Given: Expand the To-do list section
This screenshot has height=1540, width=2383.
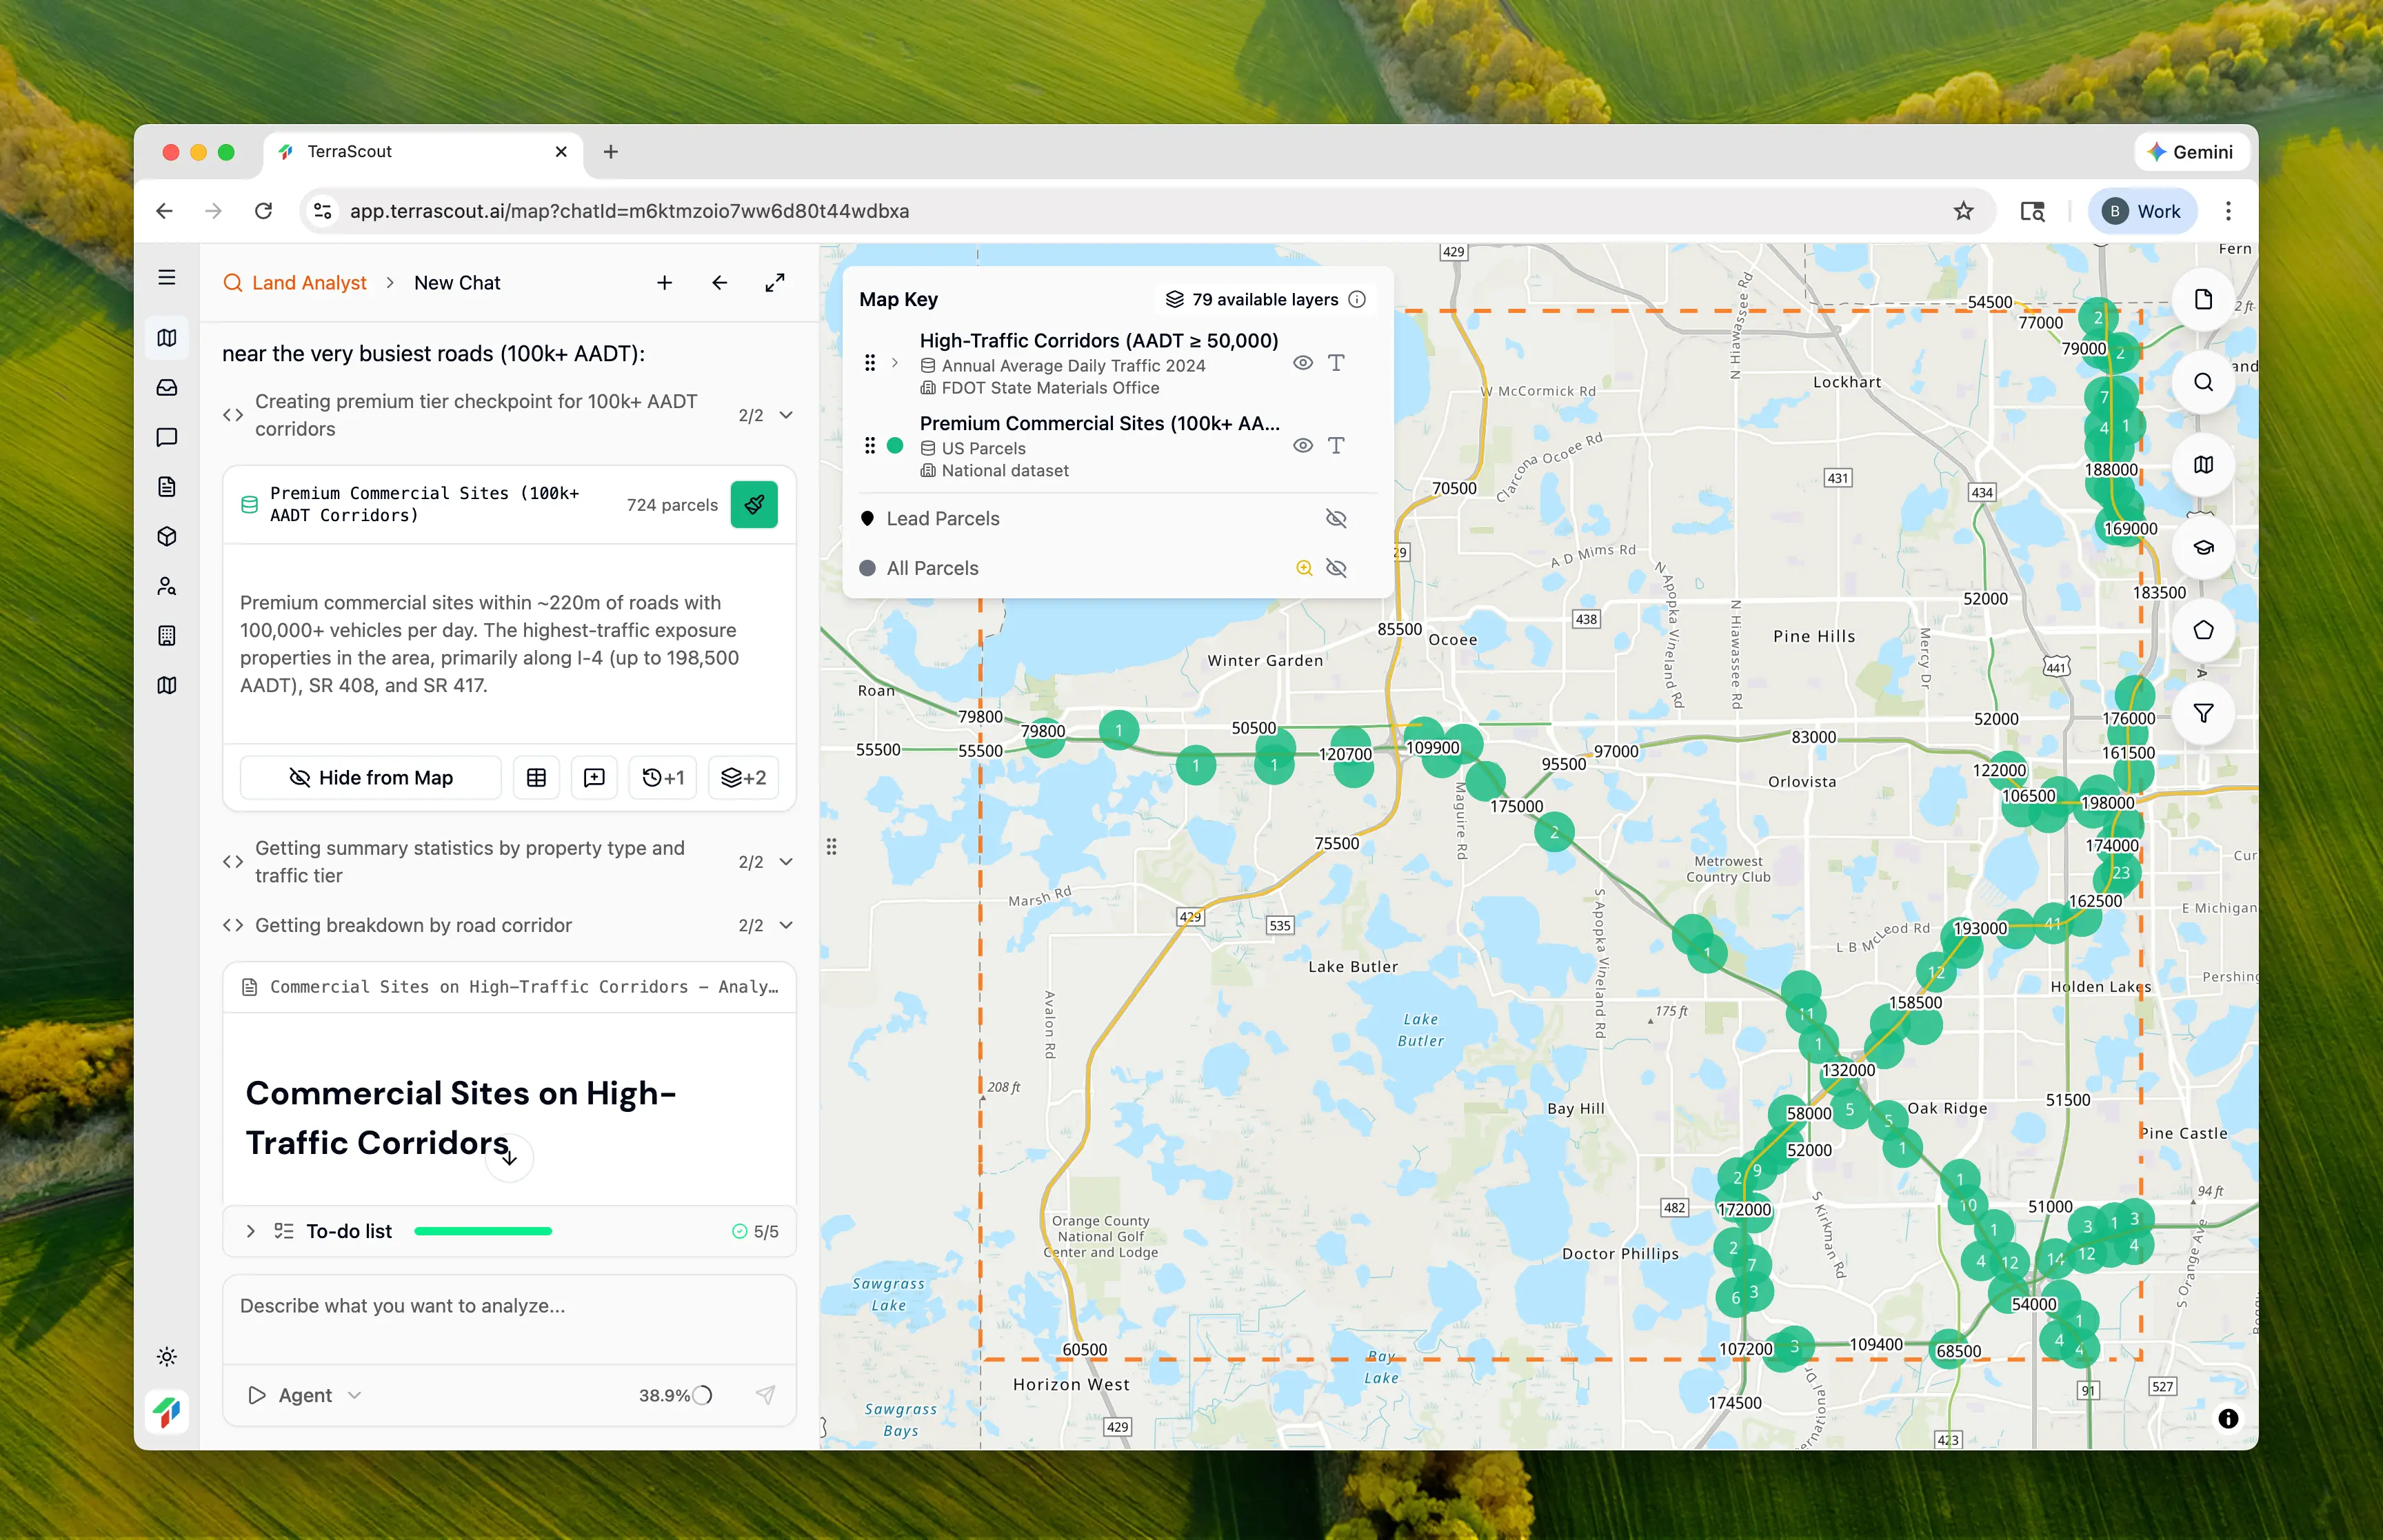Looking at the screenshot, I should (x=251, y=1231).
